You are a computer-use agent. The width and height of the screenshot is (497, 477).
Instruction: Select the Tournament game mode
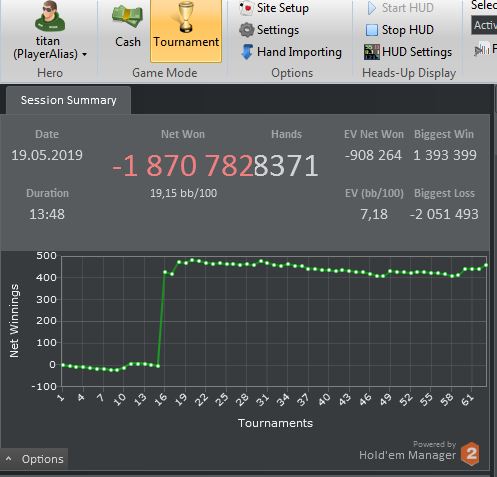click(x=186, y=30)
